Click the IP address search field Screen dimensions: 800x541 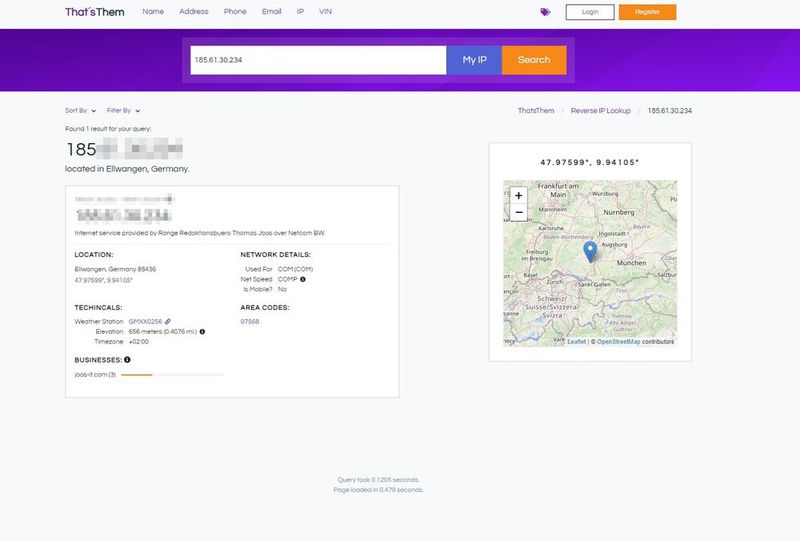coord(317,60)
